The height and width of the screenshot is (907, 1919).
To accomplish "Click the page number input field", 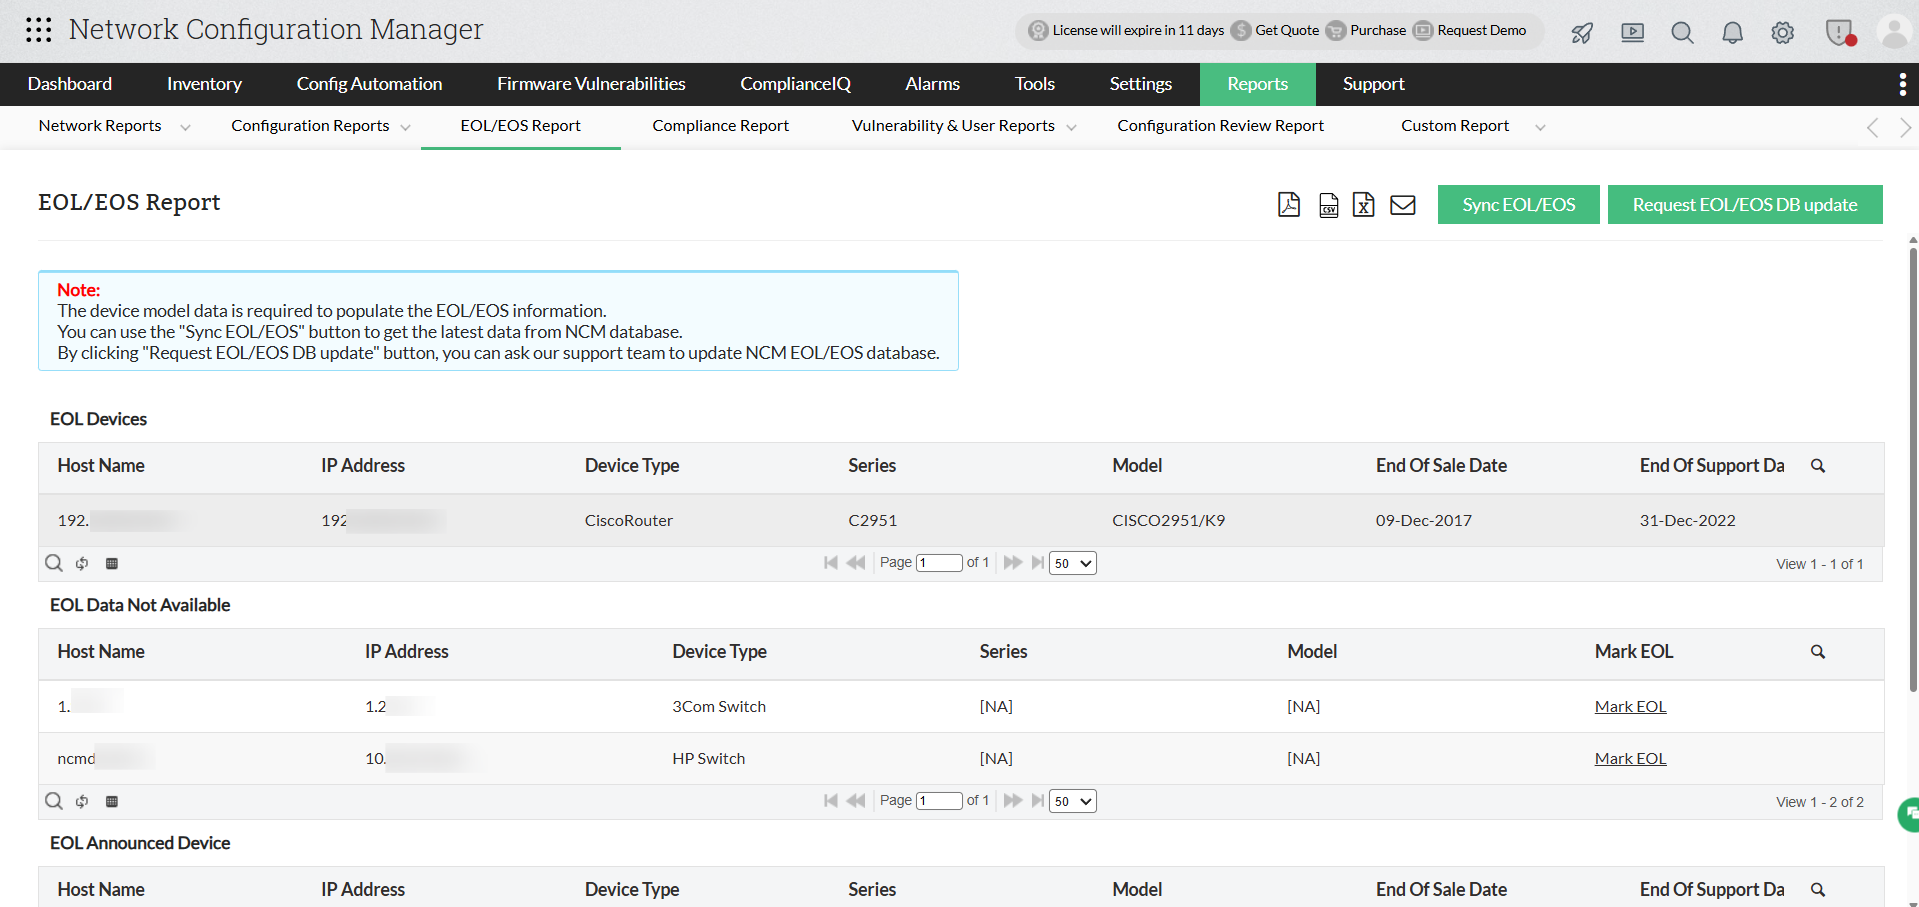I will (939, 562).
